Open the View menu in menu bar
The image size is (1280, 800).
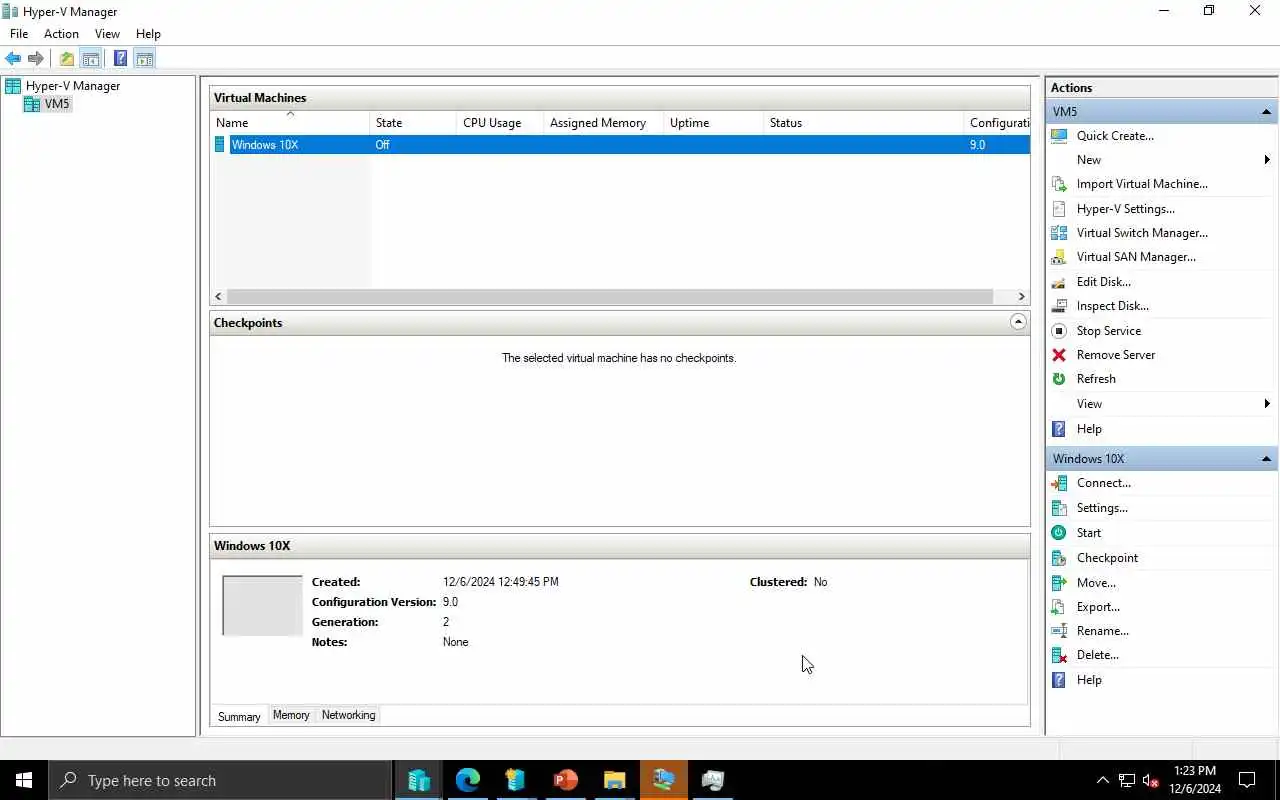[x=107, y=34]
